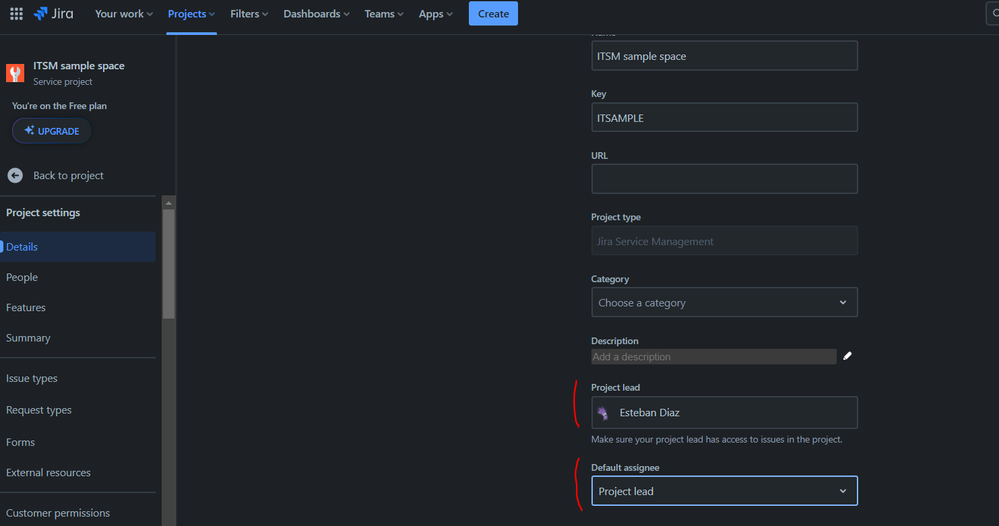Screen dimensions: 999x526
Task: Click the Key field containing ITSAMPLE
Action: click(x=724, y=117)
